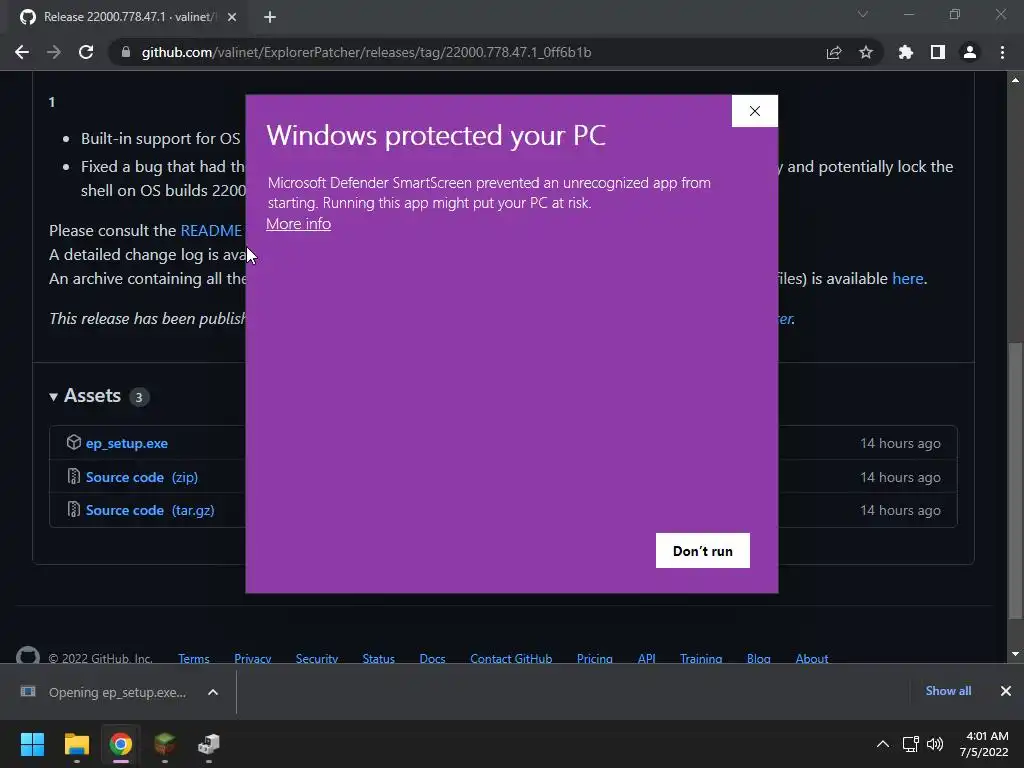Open the README link
This screenshot has width=1024, height=768.
(x=211, y=231)
